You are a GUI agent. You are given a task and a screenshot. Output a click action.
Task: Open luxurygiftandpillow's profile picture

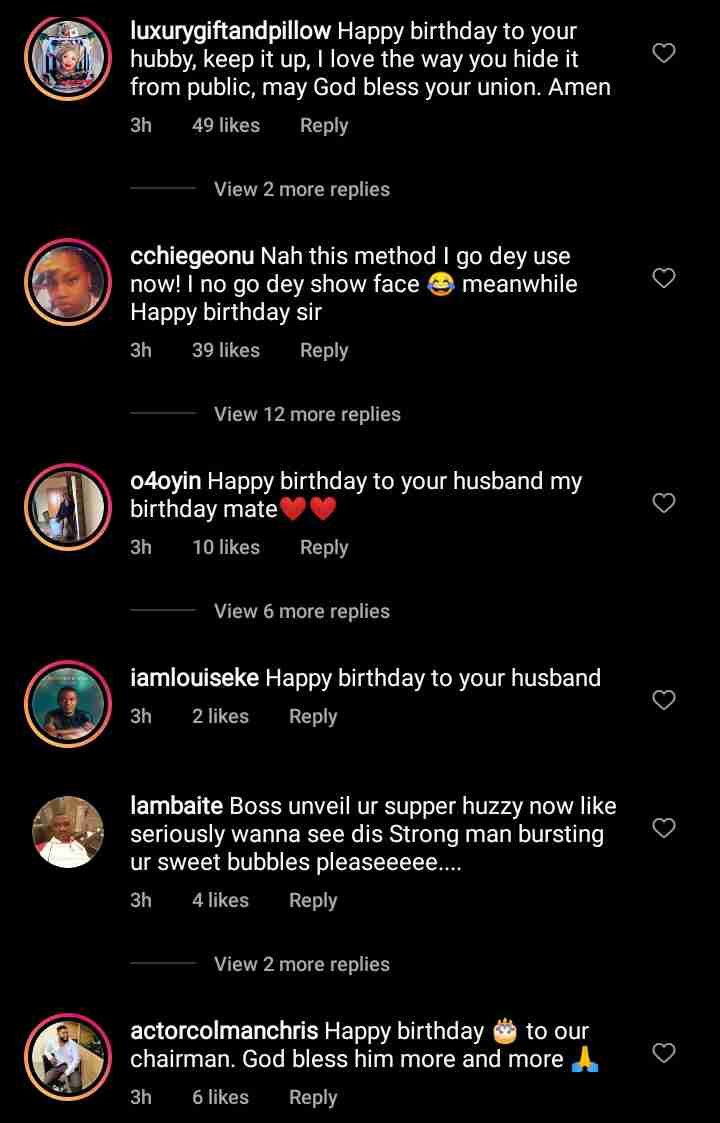[68, 58]
